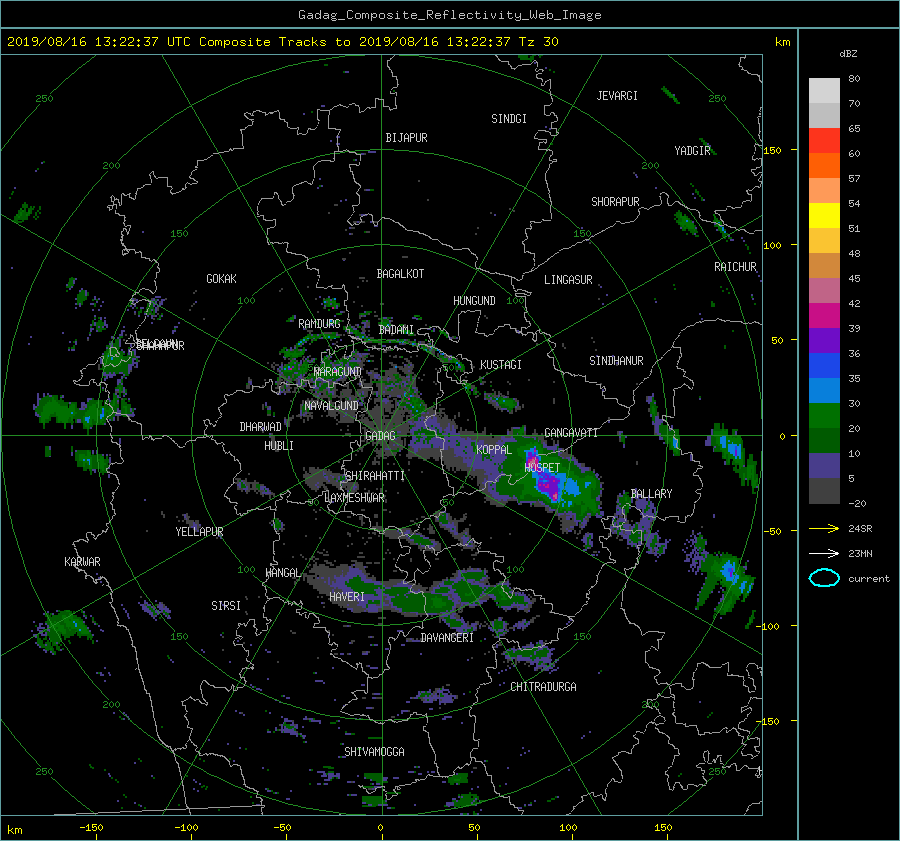The image size is (900, 841).
Task: Click the YELLAPUR city label
Action: tap(199, 532)
